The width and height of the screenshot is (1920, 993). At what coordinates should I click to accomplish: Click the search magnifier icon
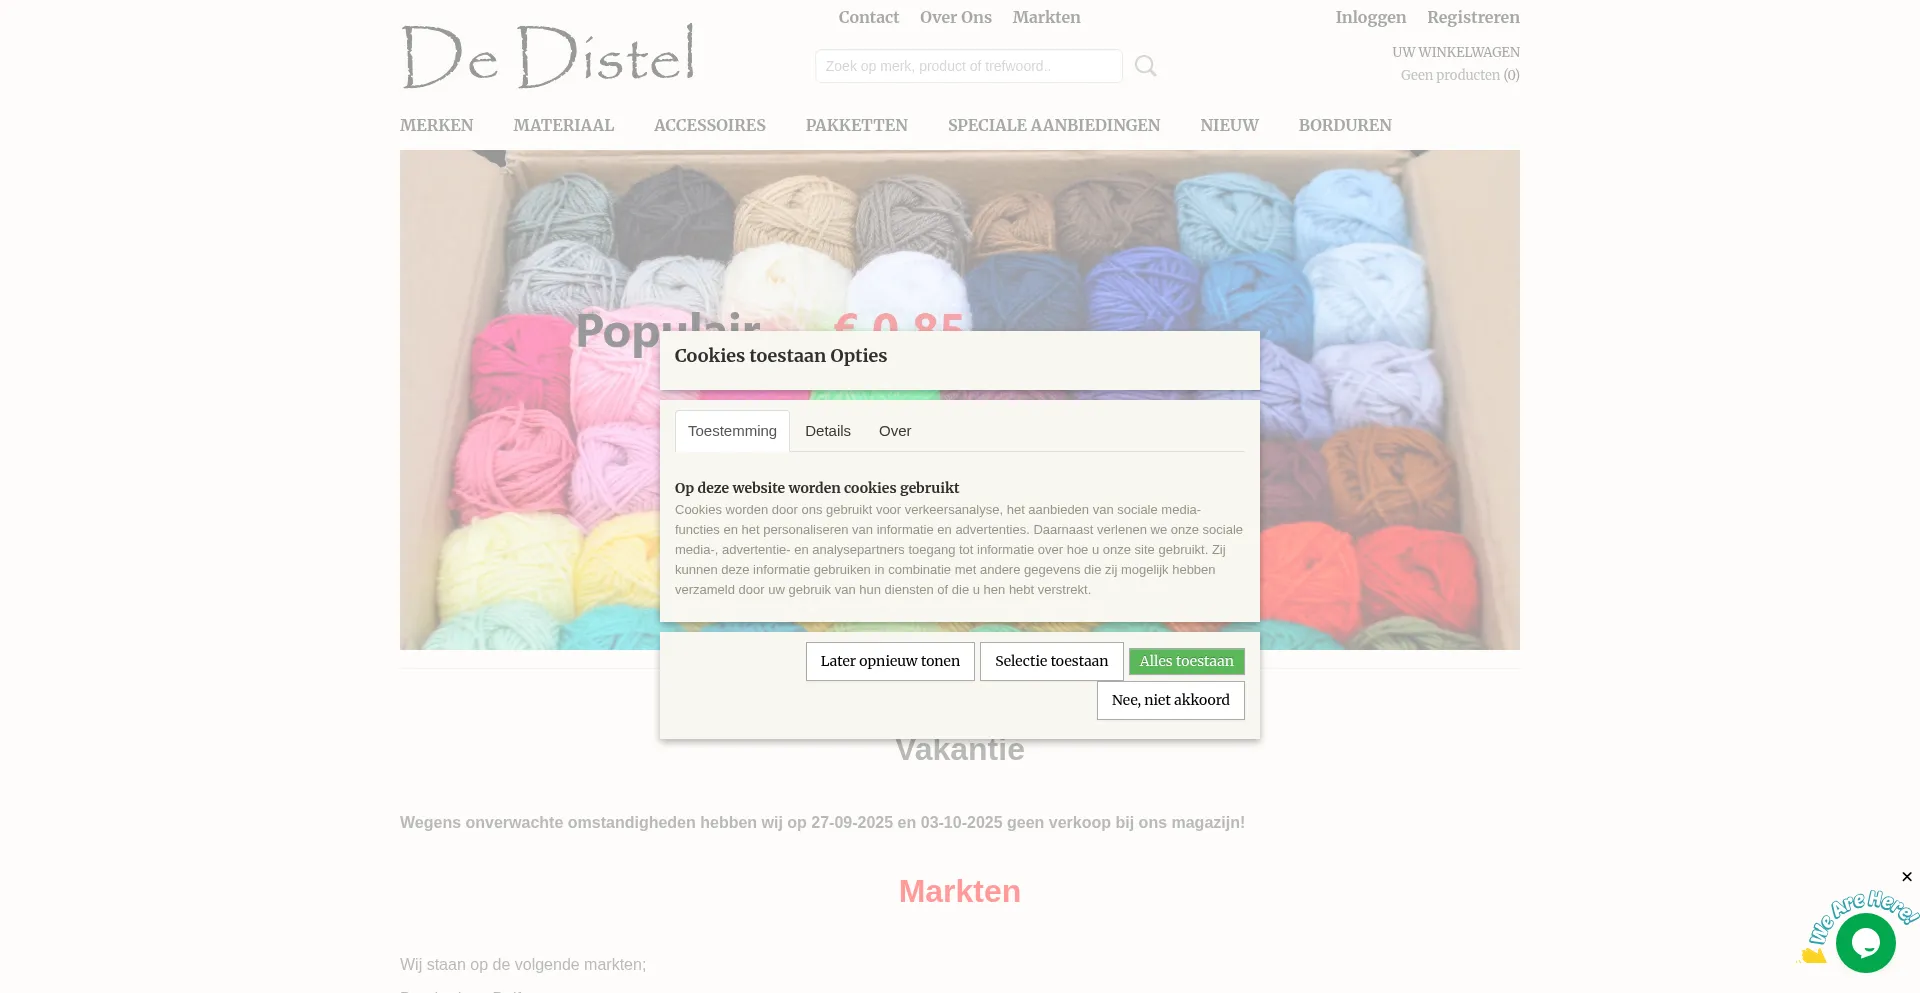click(x=1146, y=66)
